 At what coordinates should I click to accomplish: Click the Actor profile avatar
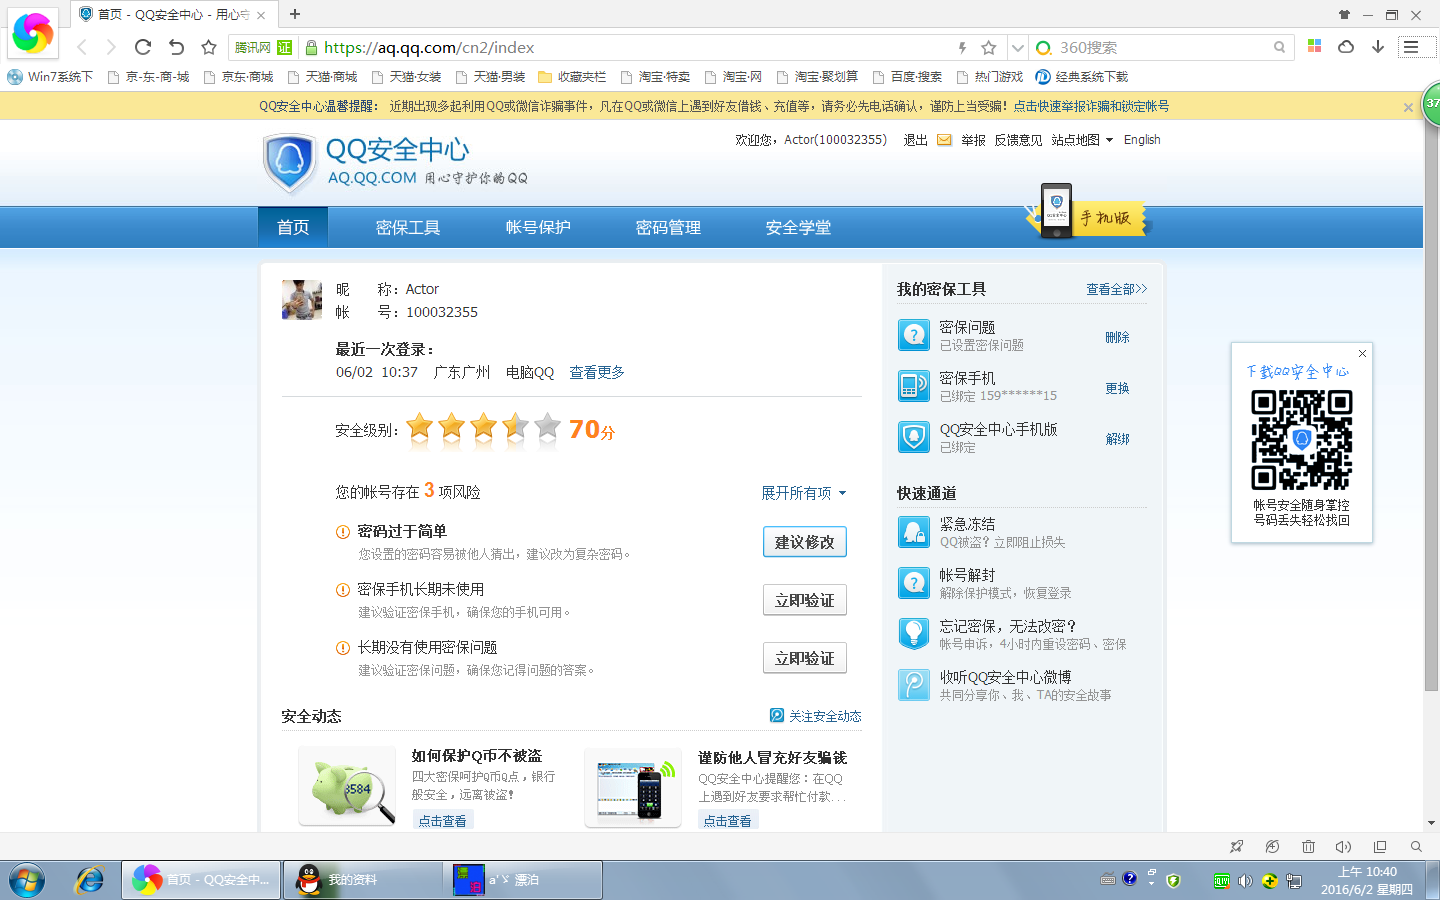(302, 300)
